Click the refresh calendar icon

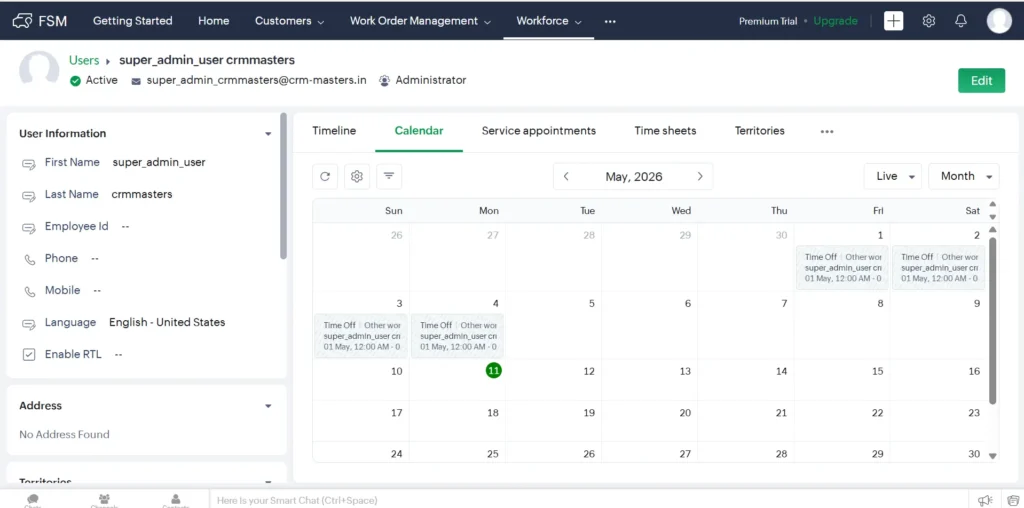(325, 176)
